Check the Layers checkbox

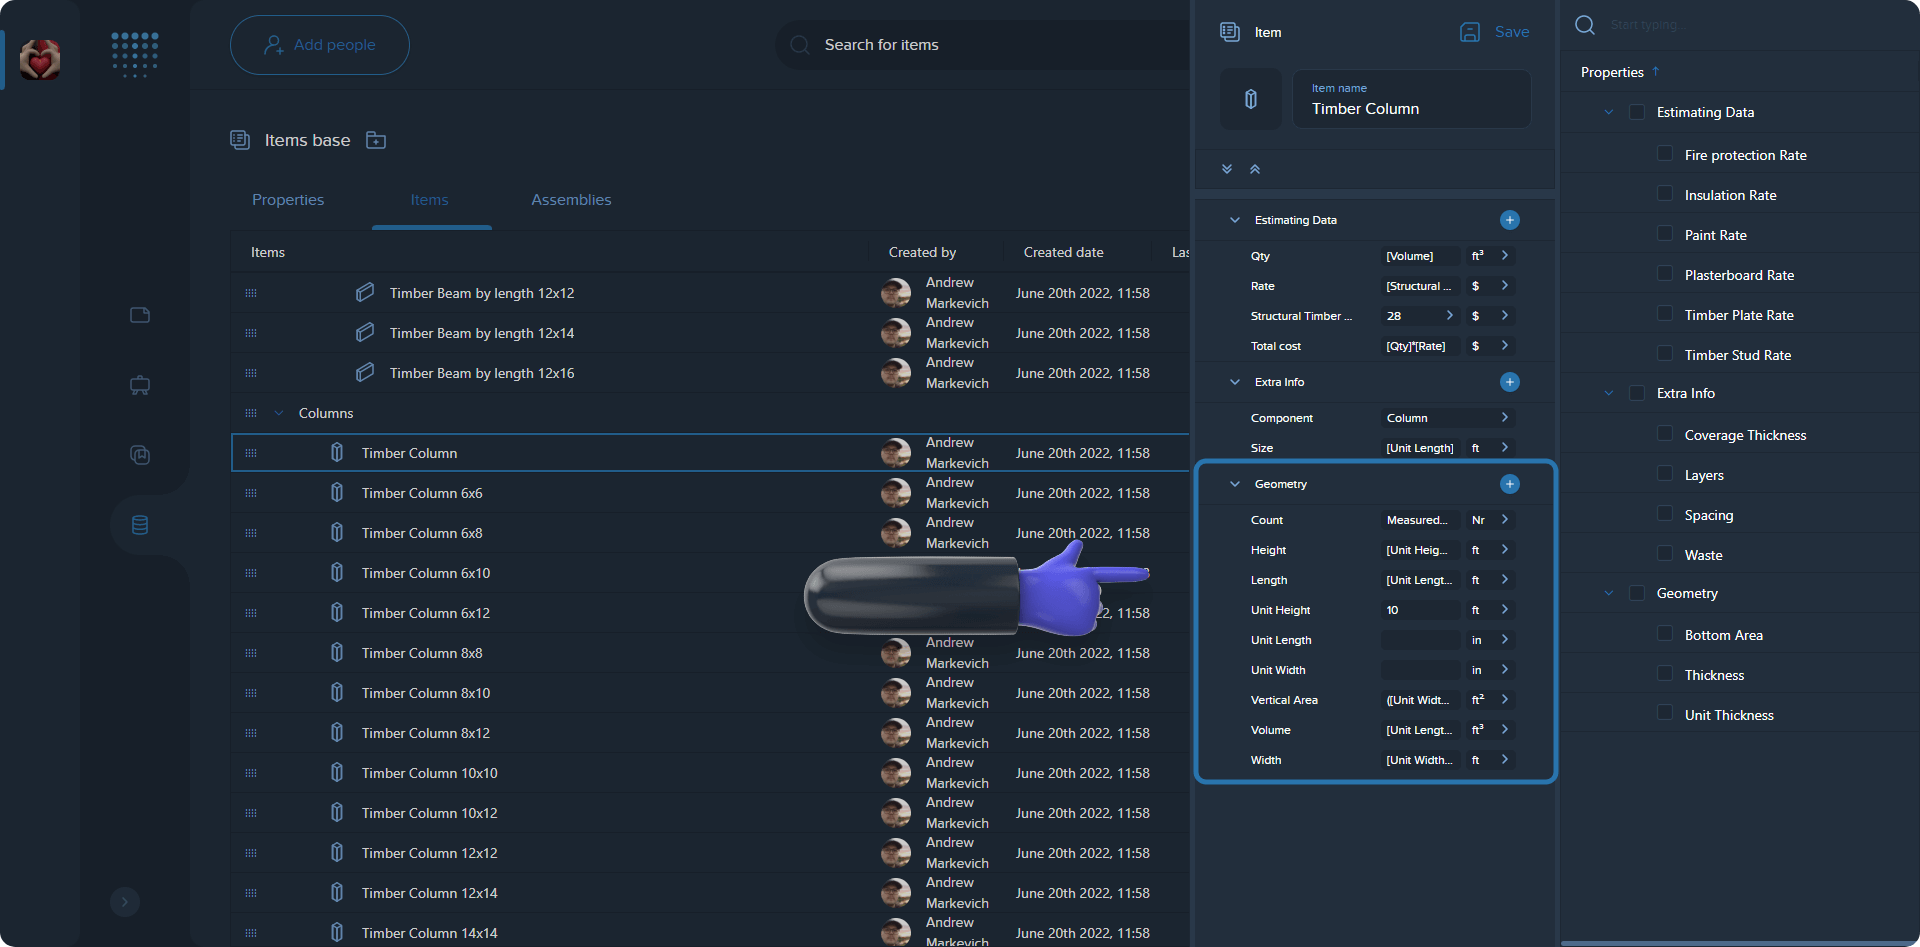[1665, 473]
